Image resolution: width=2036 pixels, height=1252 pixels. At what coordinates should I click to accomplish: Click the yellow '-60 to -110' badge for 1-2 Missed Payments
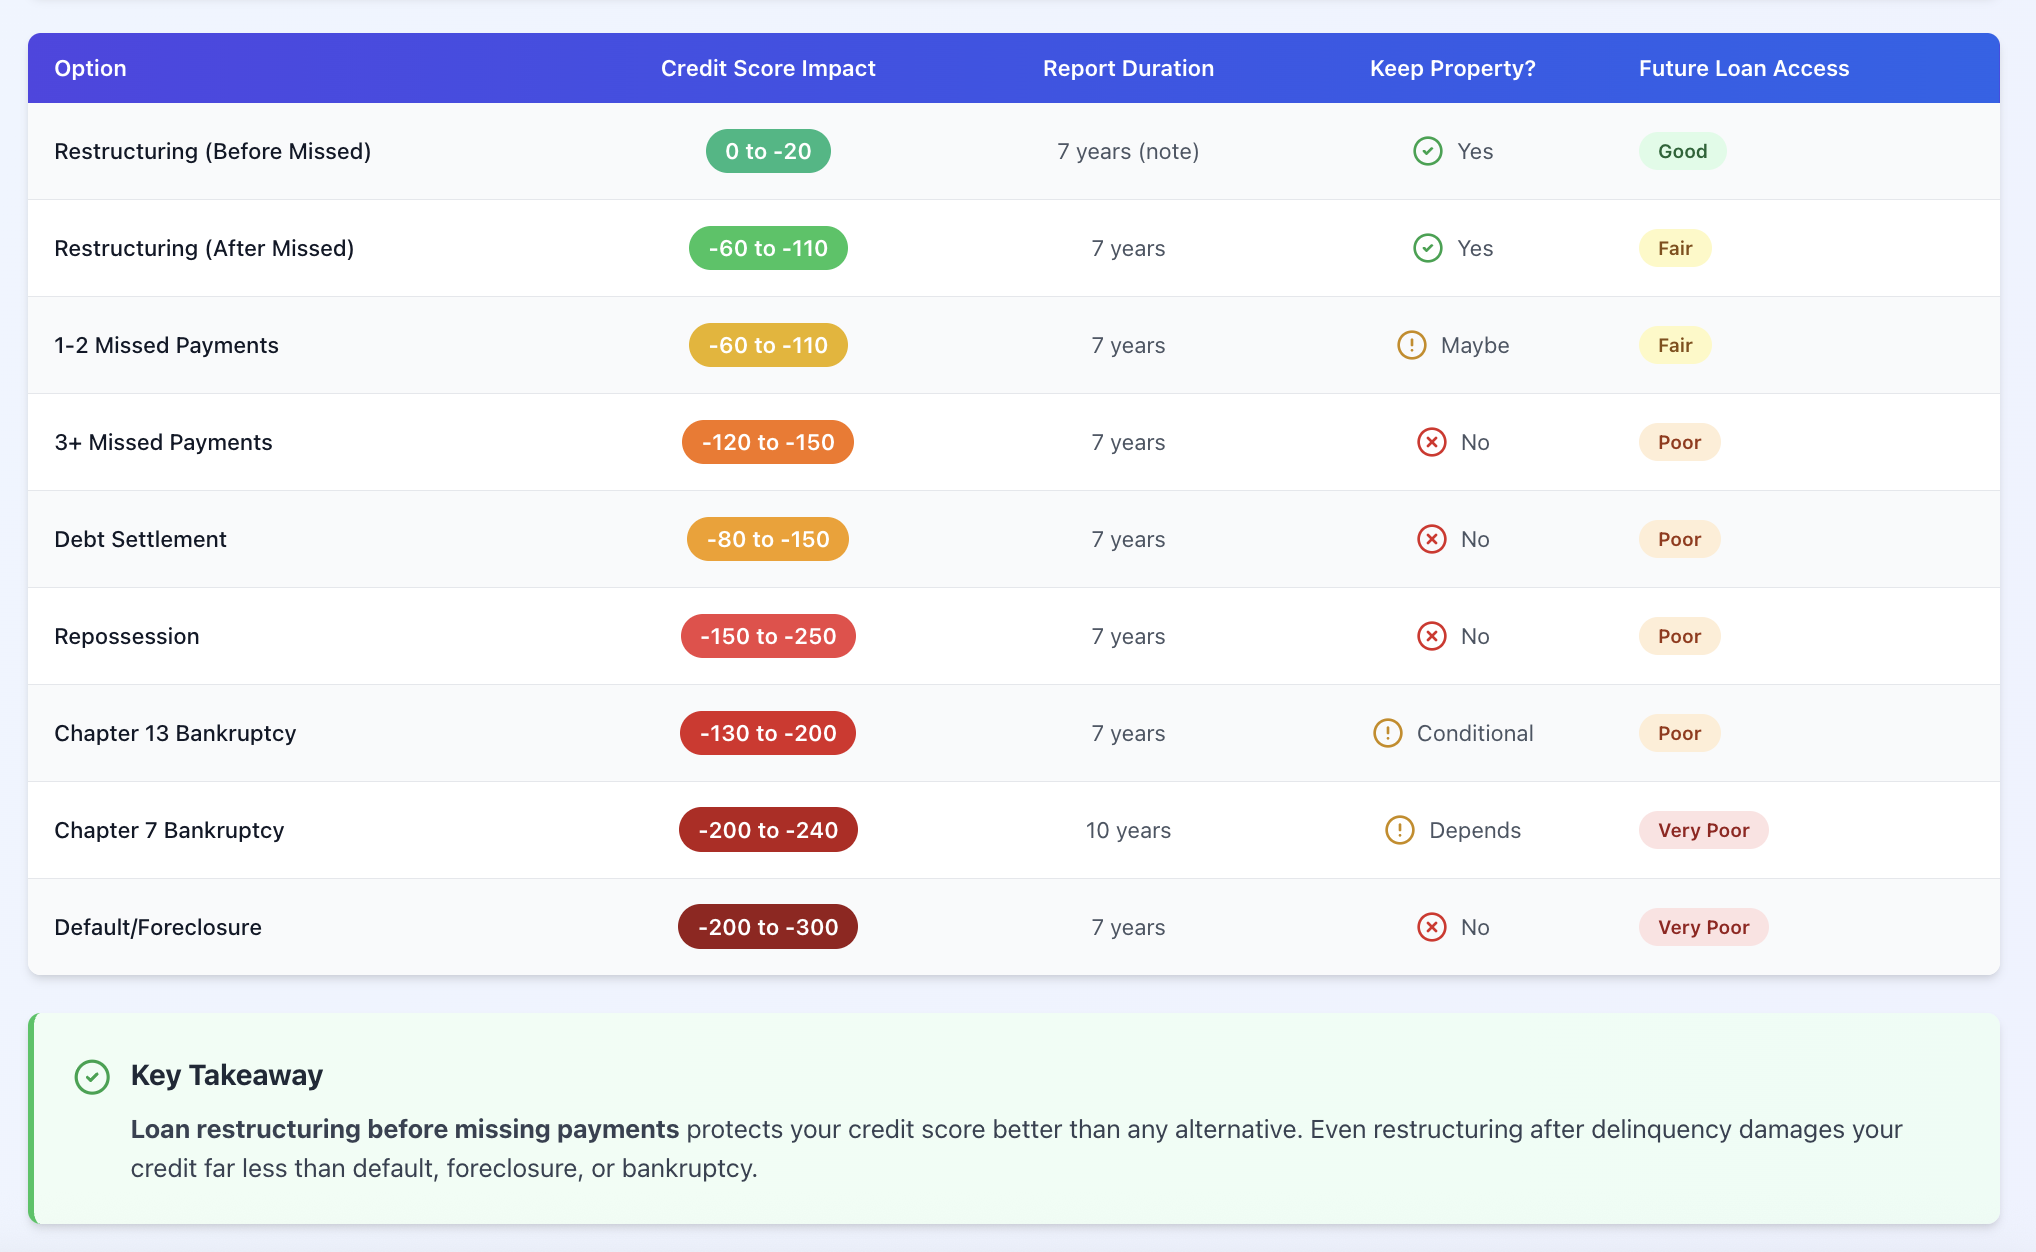[x=768, y=345]
